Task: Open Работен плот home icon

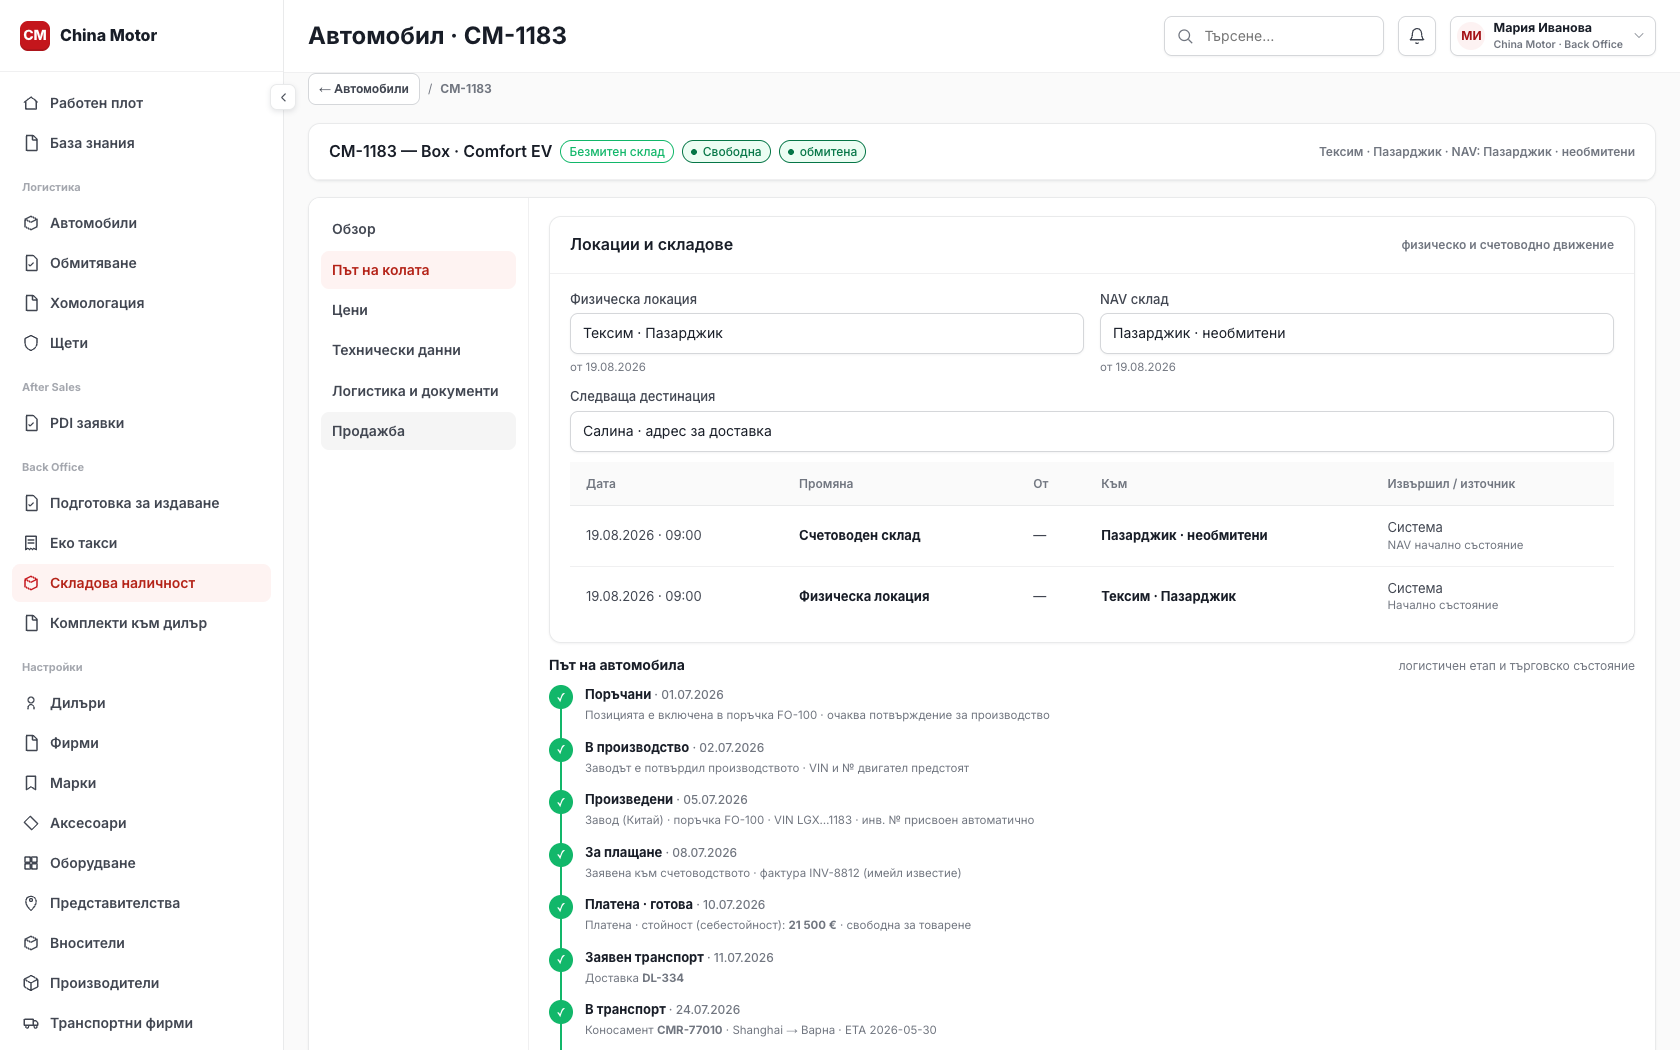Action: (x=31, y=103)
